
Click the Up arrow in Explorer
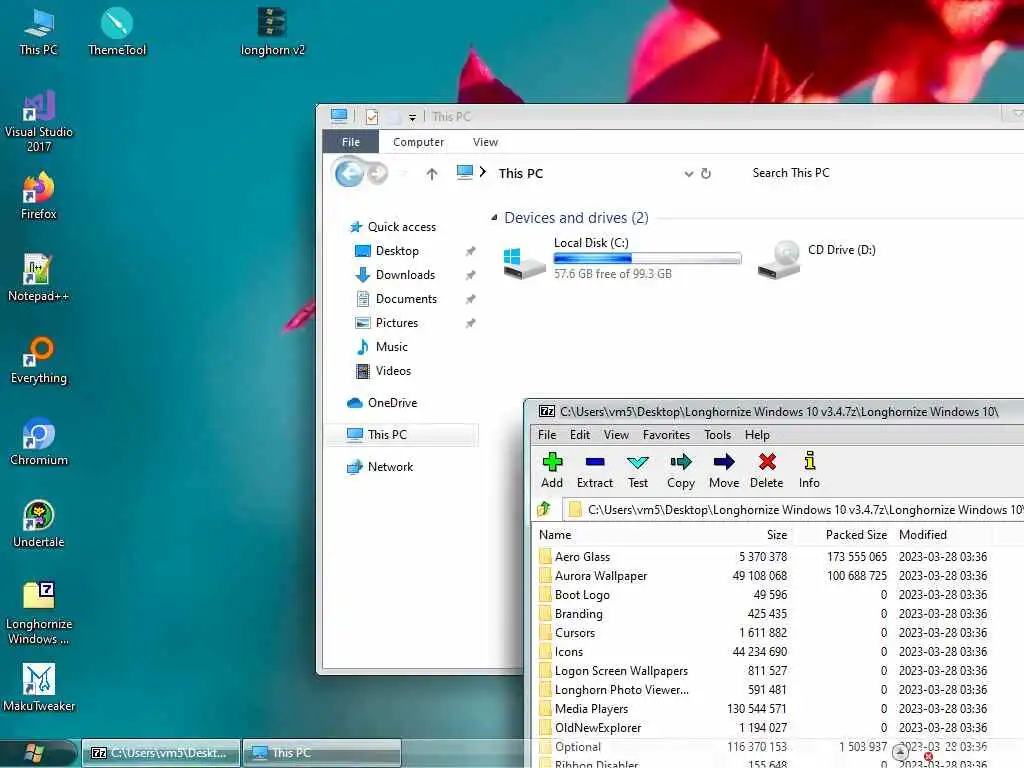[432, 174]
